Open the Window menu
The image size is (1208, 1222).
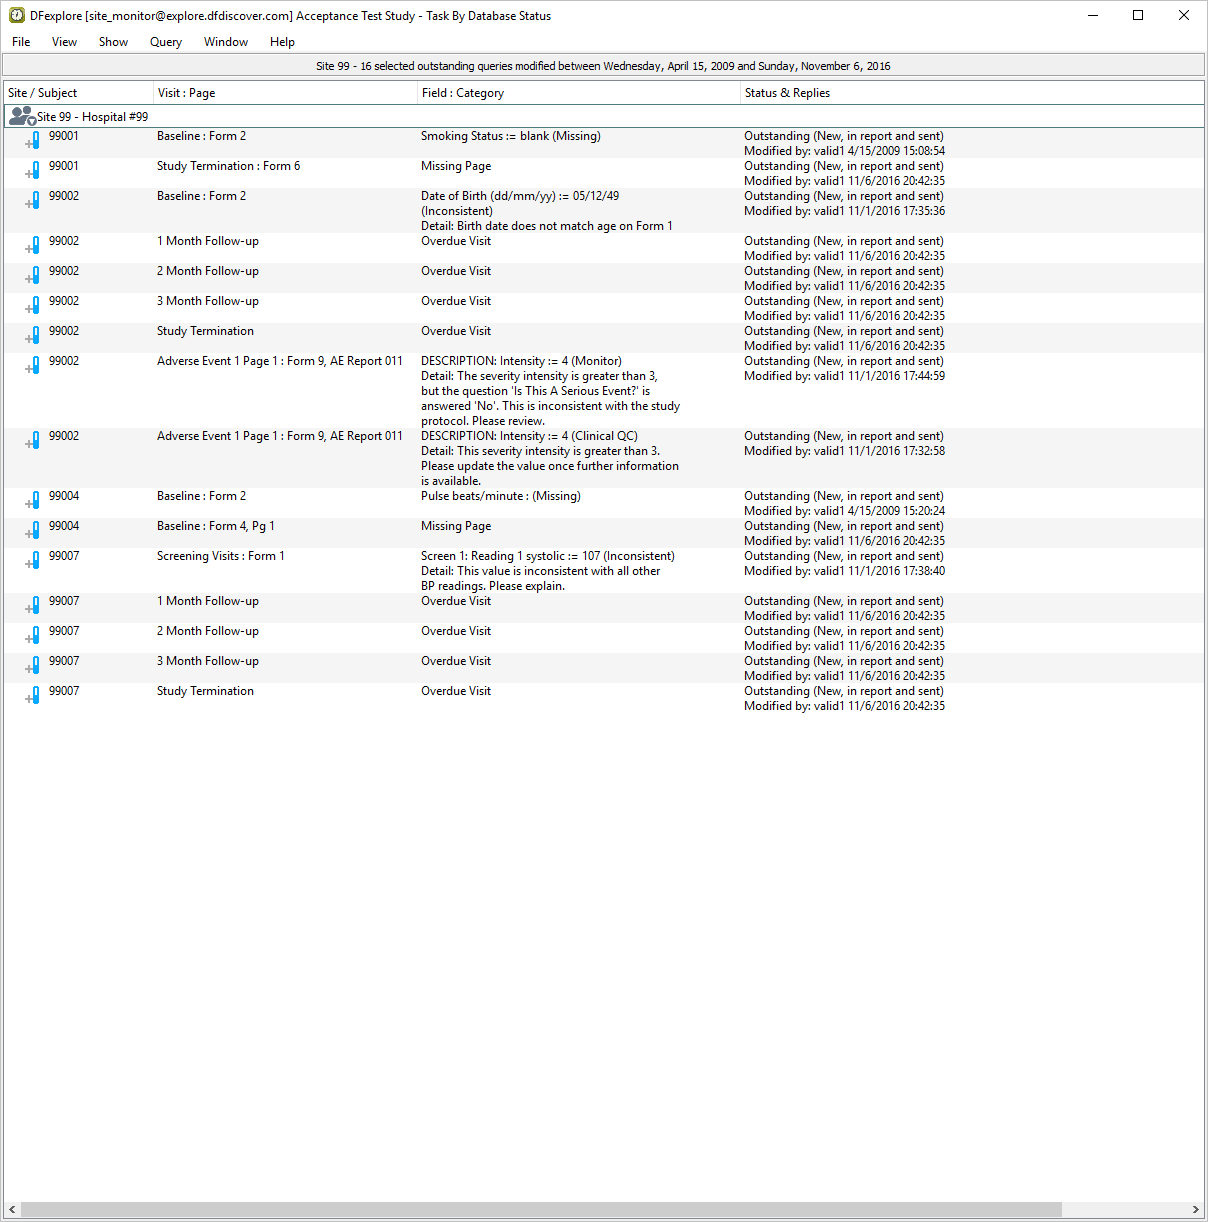tap(225, 42)
